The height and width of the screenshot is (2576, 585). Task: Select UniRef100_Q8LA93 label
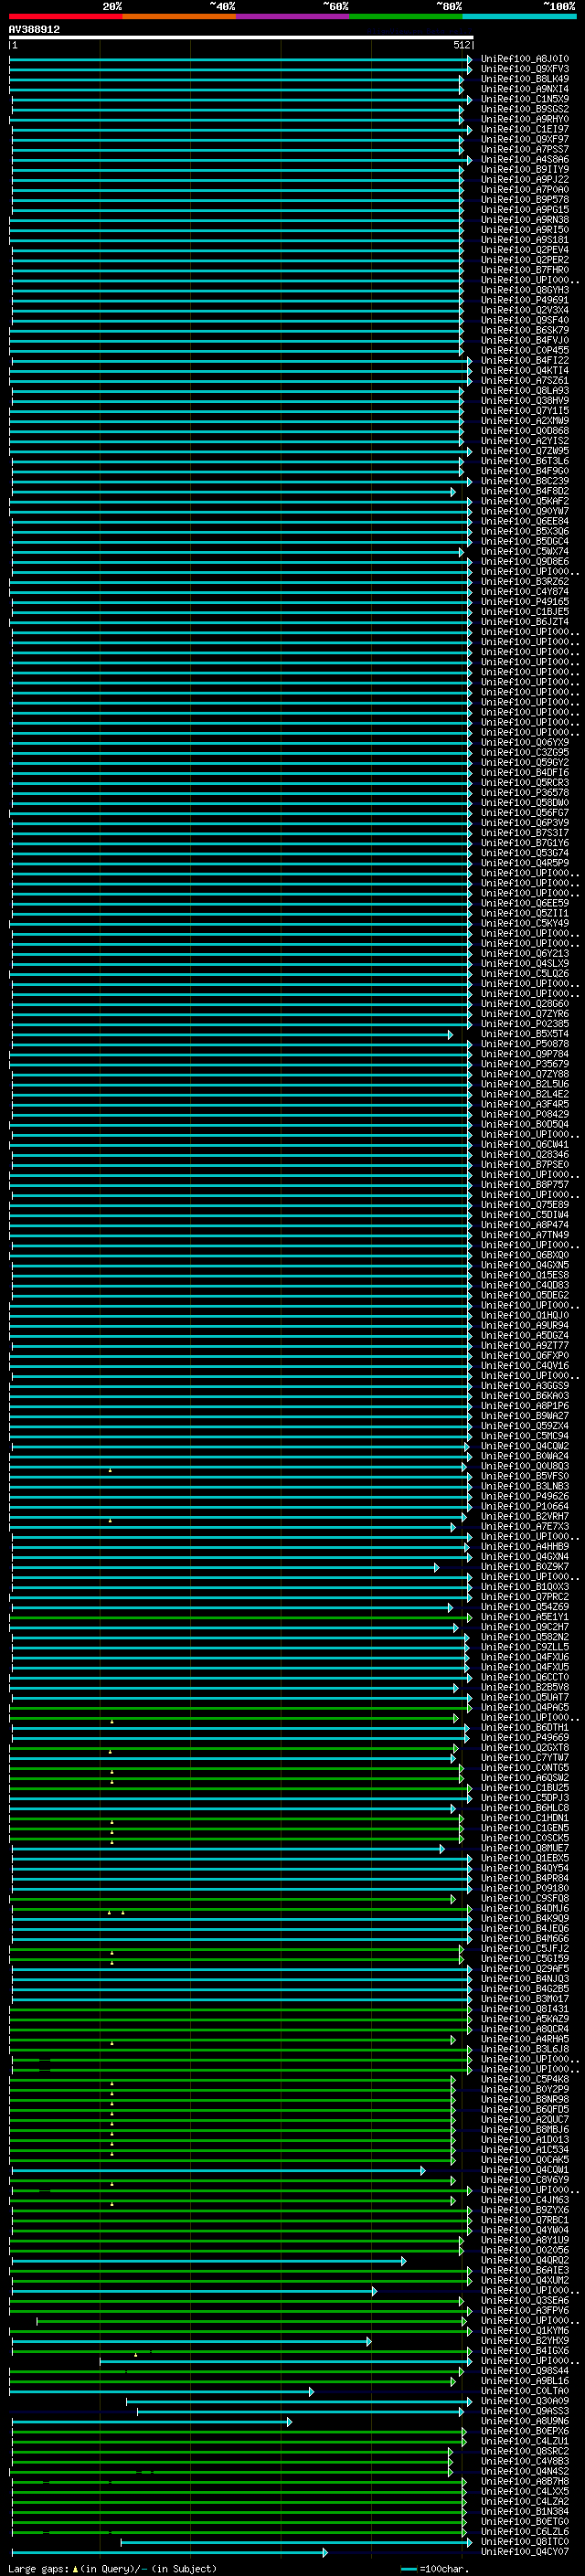(x=525, y=391)
